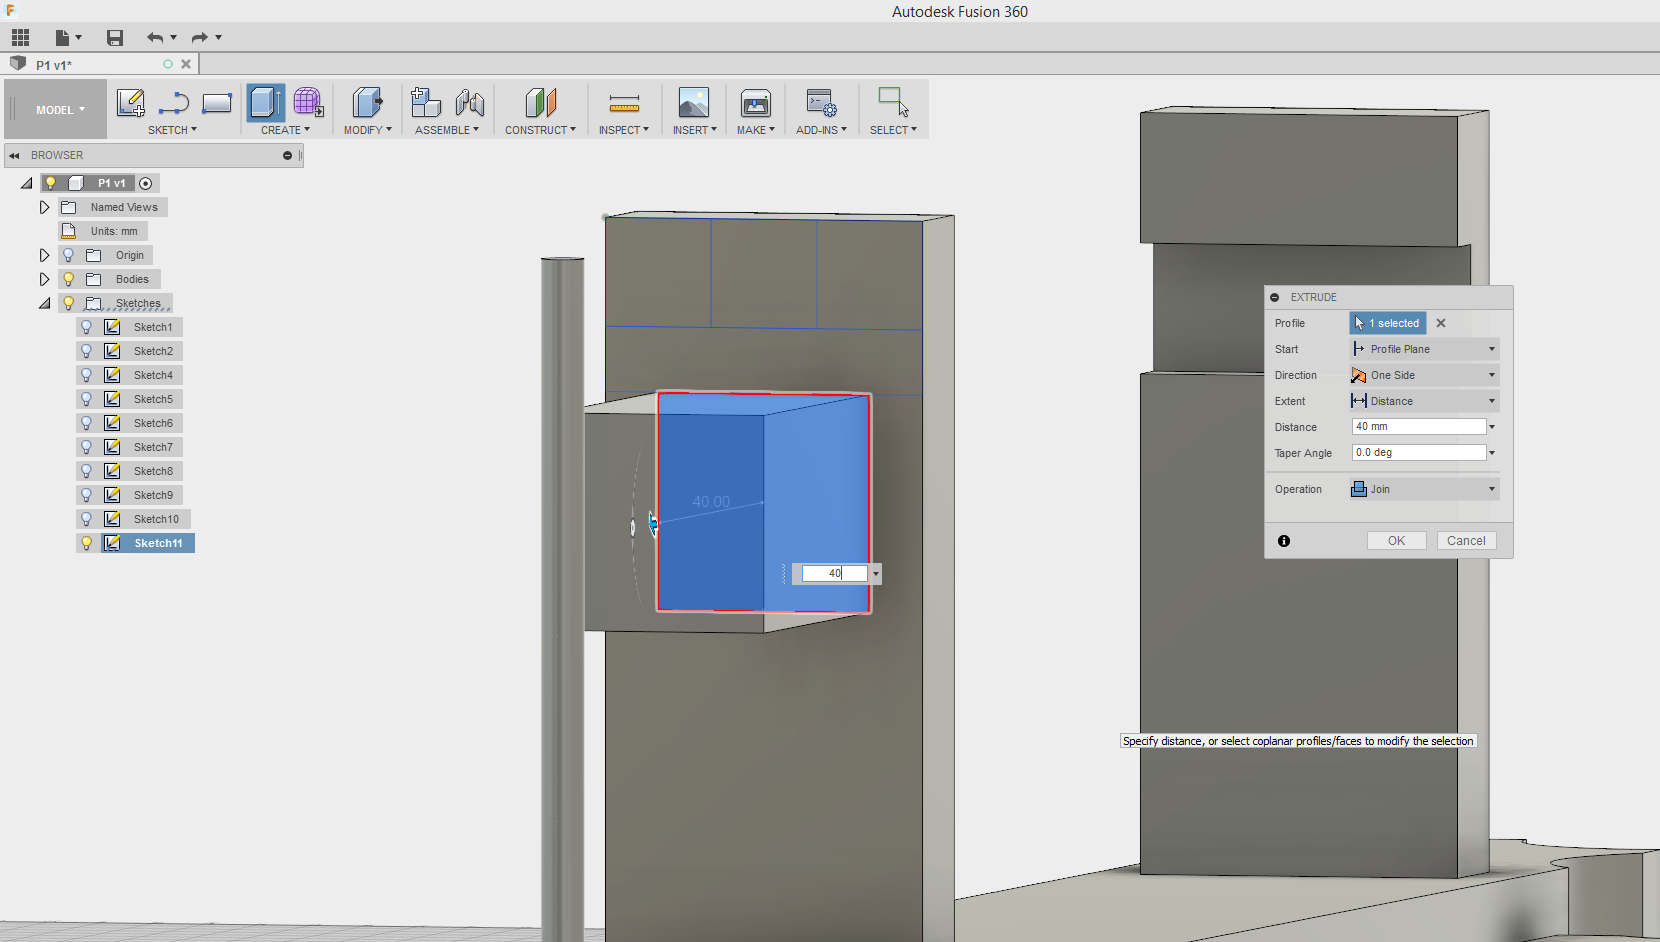The height and width of the screenshot is (942, 1660).
Task: Open the CONSTRUCT menu
Action: point(540,130)
